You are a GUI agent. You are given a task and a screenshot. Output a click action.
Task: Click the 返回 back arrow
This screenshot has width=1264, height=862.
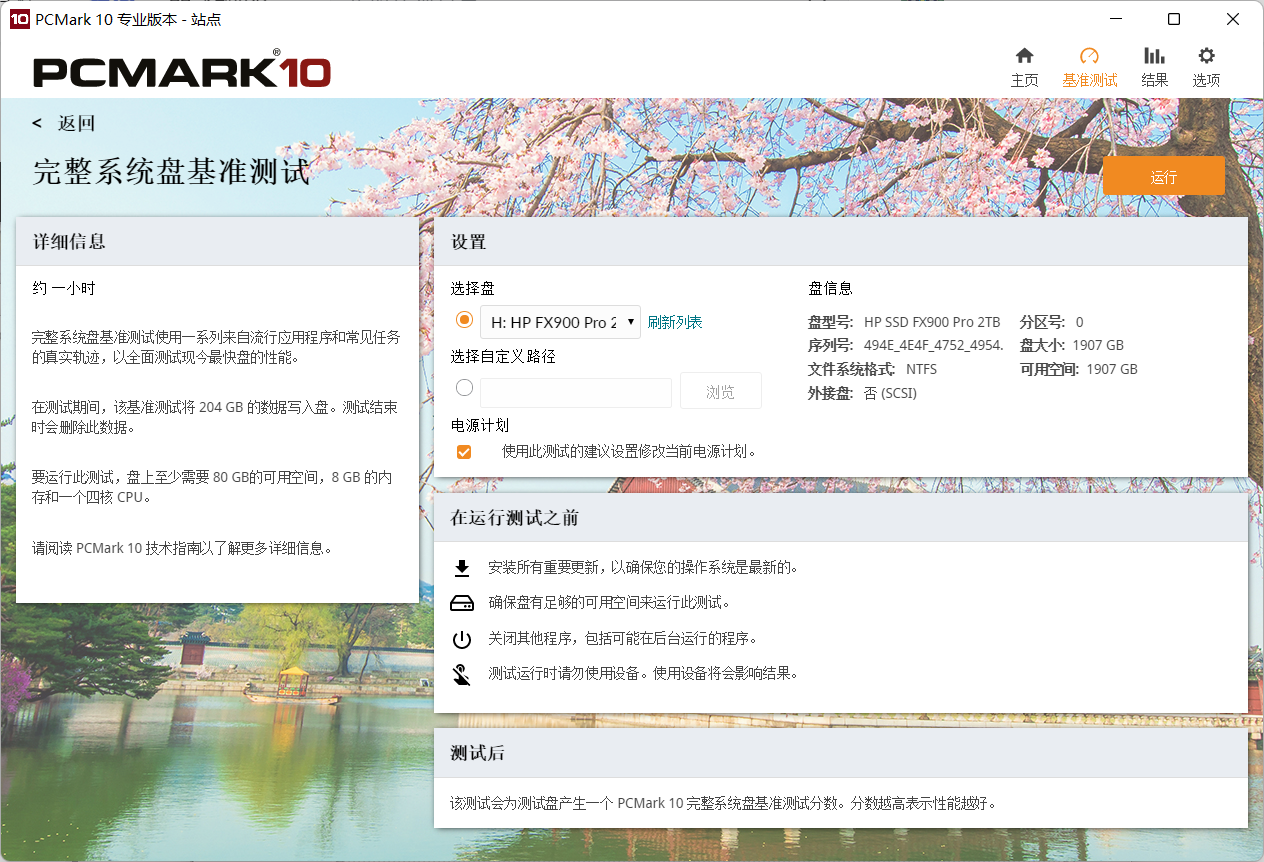click(x=37, y=122)
